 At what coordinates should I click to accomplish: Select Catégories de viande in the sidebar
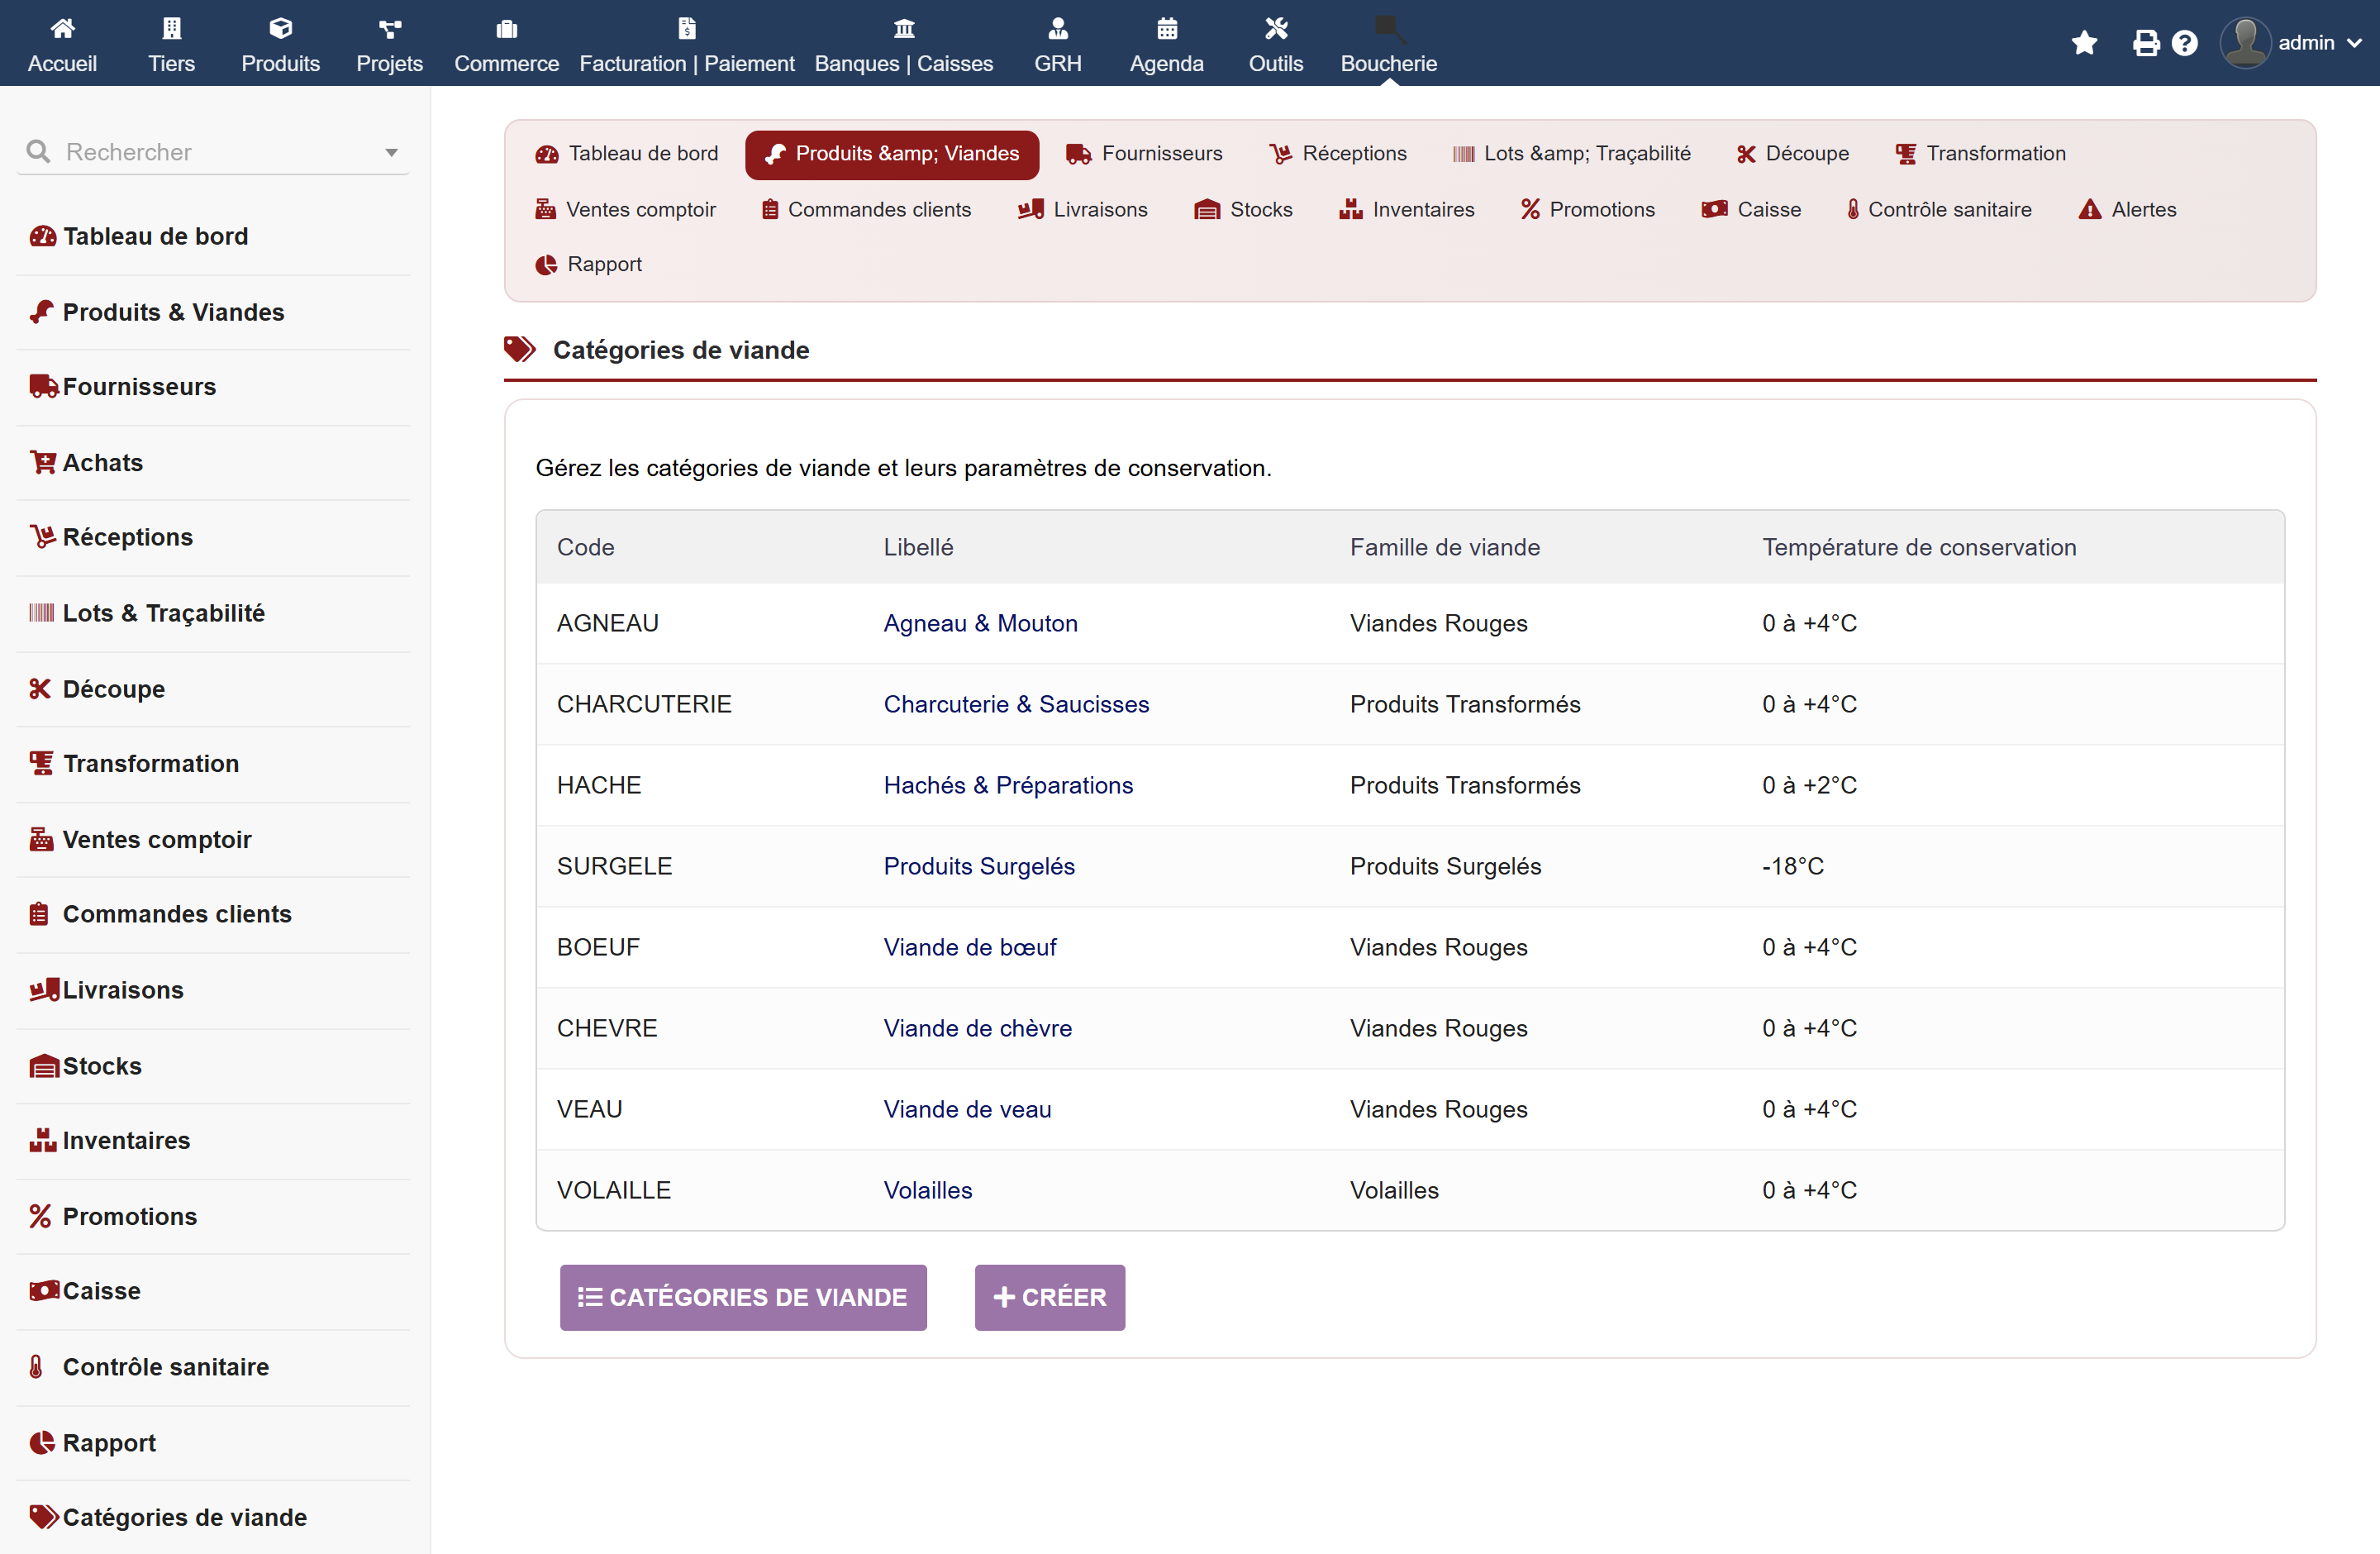click(x=168, y=1517)
